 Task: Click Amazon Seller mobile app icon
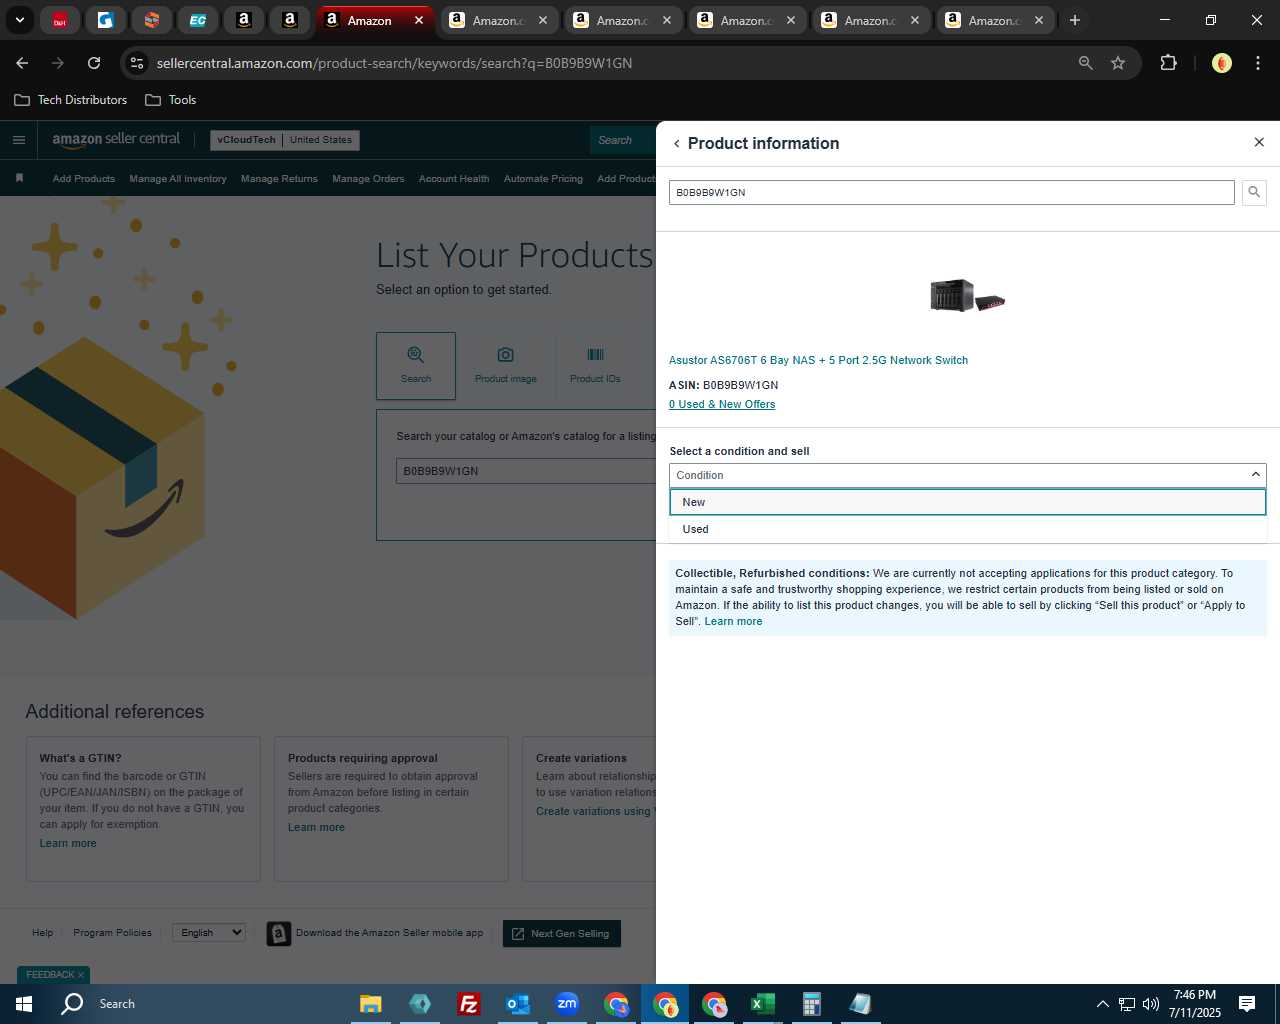[x=279, y=934]
